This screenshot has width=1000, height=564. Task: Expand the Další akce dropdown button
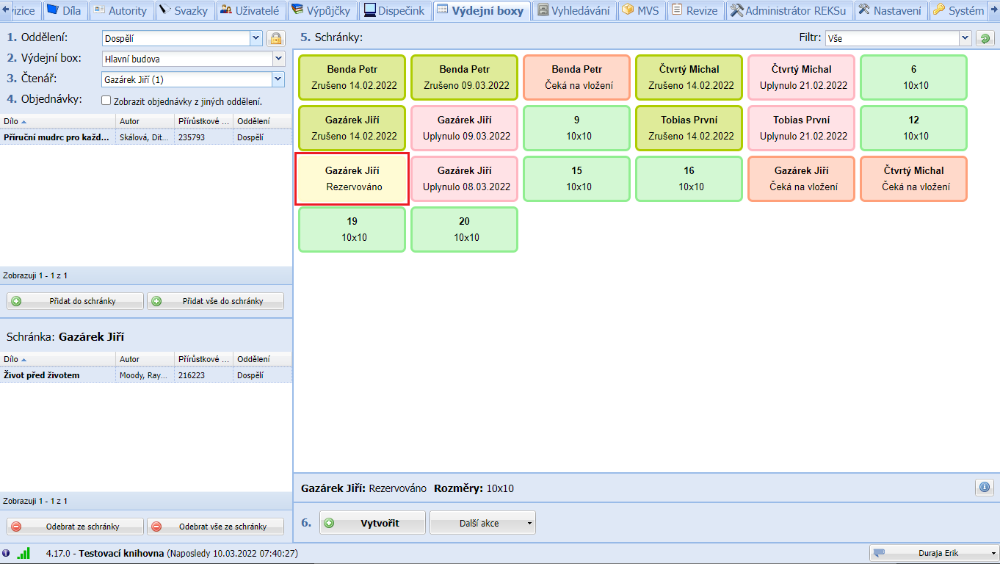pos(482,523)
